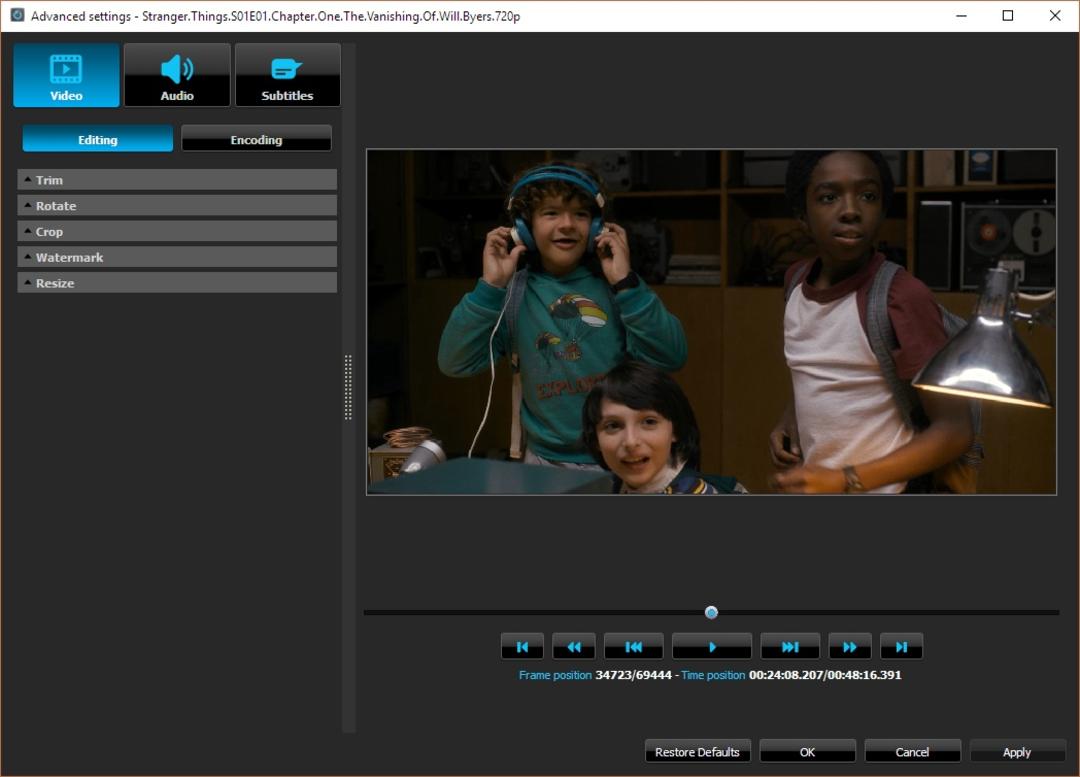Skip to next keyframe button
This screenshot has height=777, width=1080.
790,647
